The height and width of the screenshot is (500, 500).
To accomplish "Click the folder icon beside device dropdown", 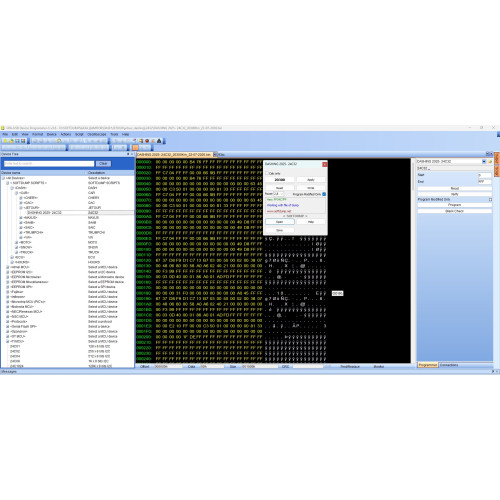I will pyautogui.click(x=490, y=161).
